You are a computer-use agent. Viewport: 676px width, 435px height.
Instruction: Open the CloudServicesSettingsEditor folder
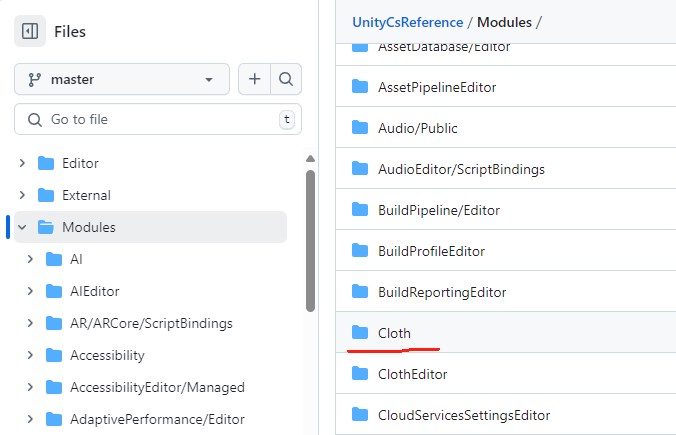(464, 415)
